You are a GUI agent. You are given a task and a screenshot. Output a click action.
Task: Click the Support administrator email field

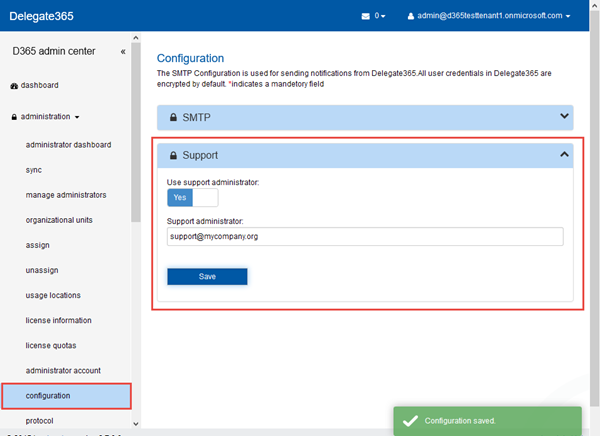click(x=365, y=237)
